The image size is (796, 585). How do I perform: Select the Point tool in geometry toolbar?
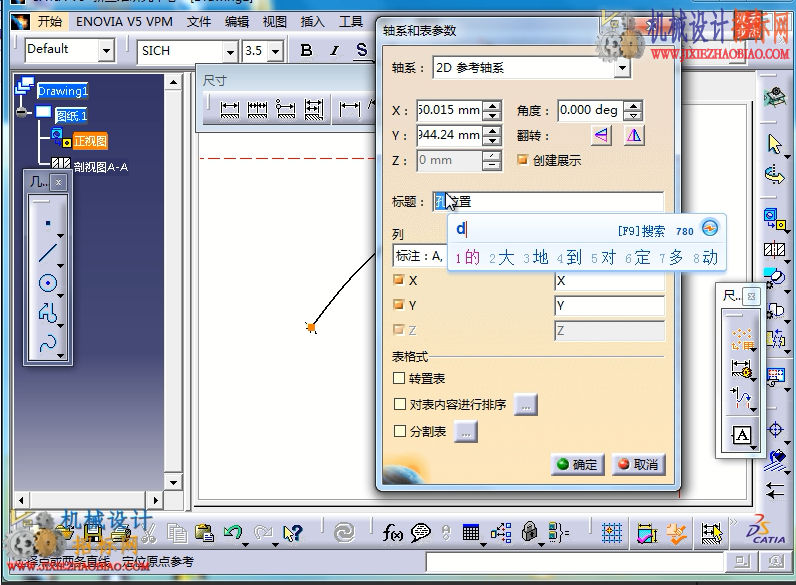(x=48, y=223)
